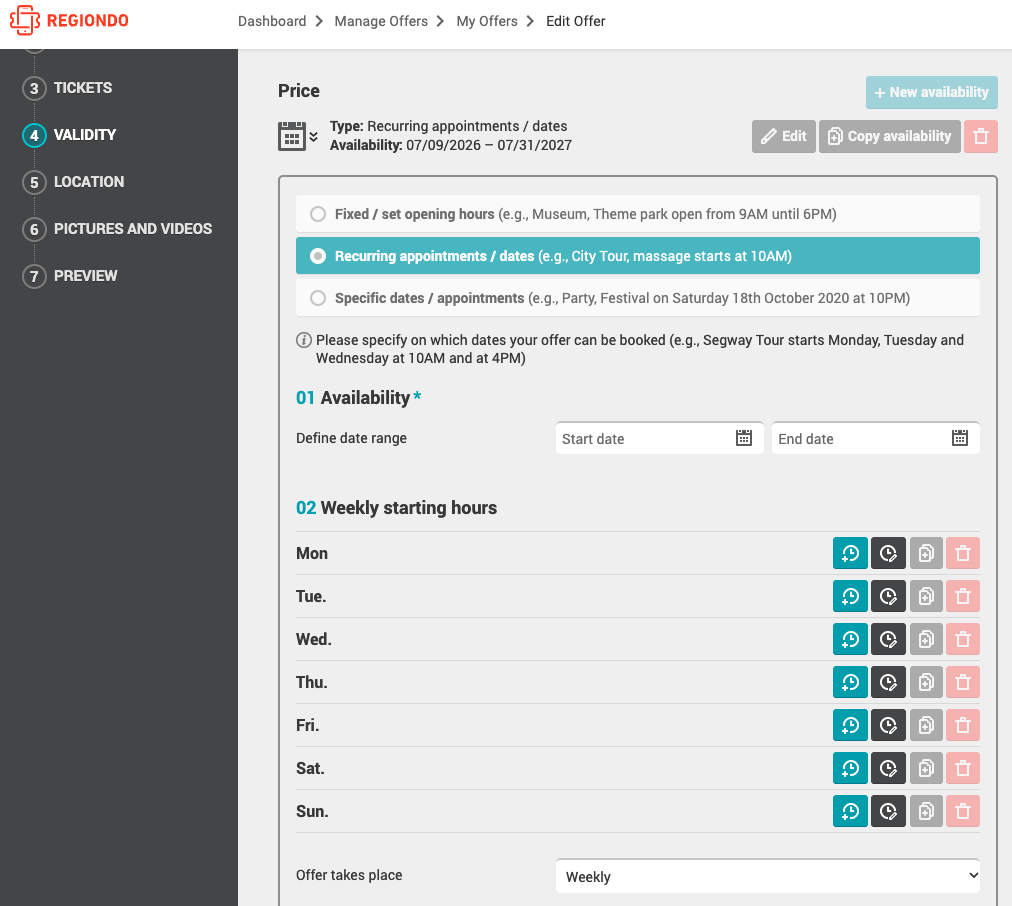Open My Offers breadcrumb link

pyautogui.click(x=487, y=21)
